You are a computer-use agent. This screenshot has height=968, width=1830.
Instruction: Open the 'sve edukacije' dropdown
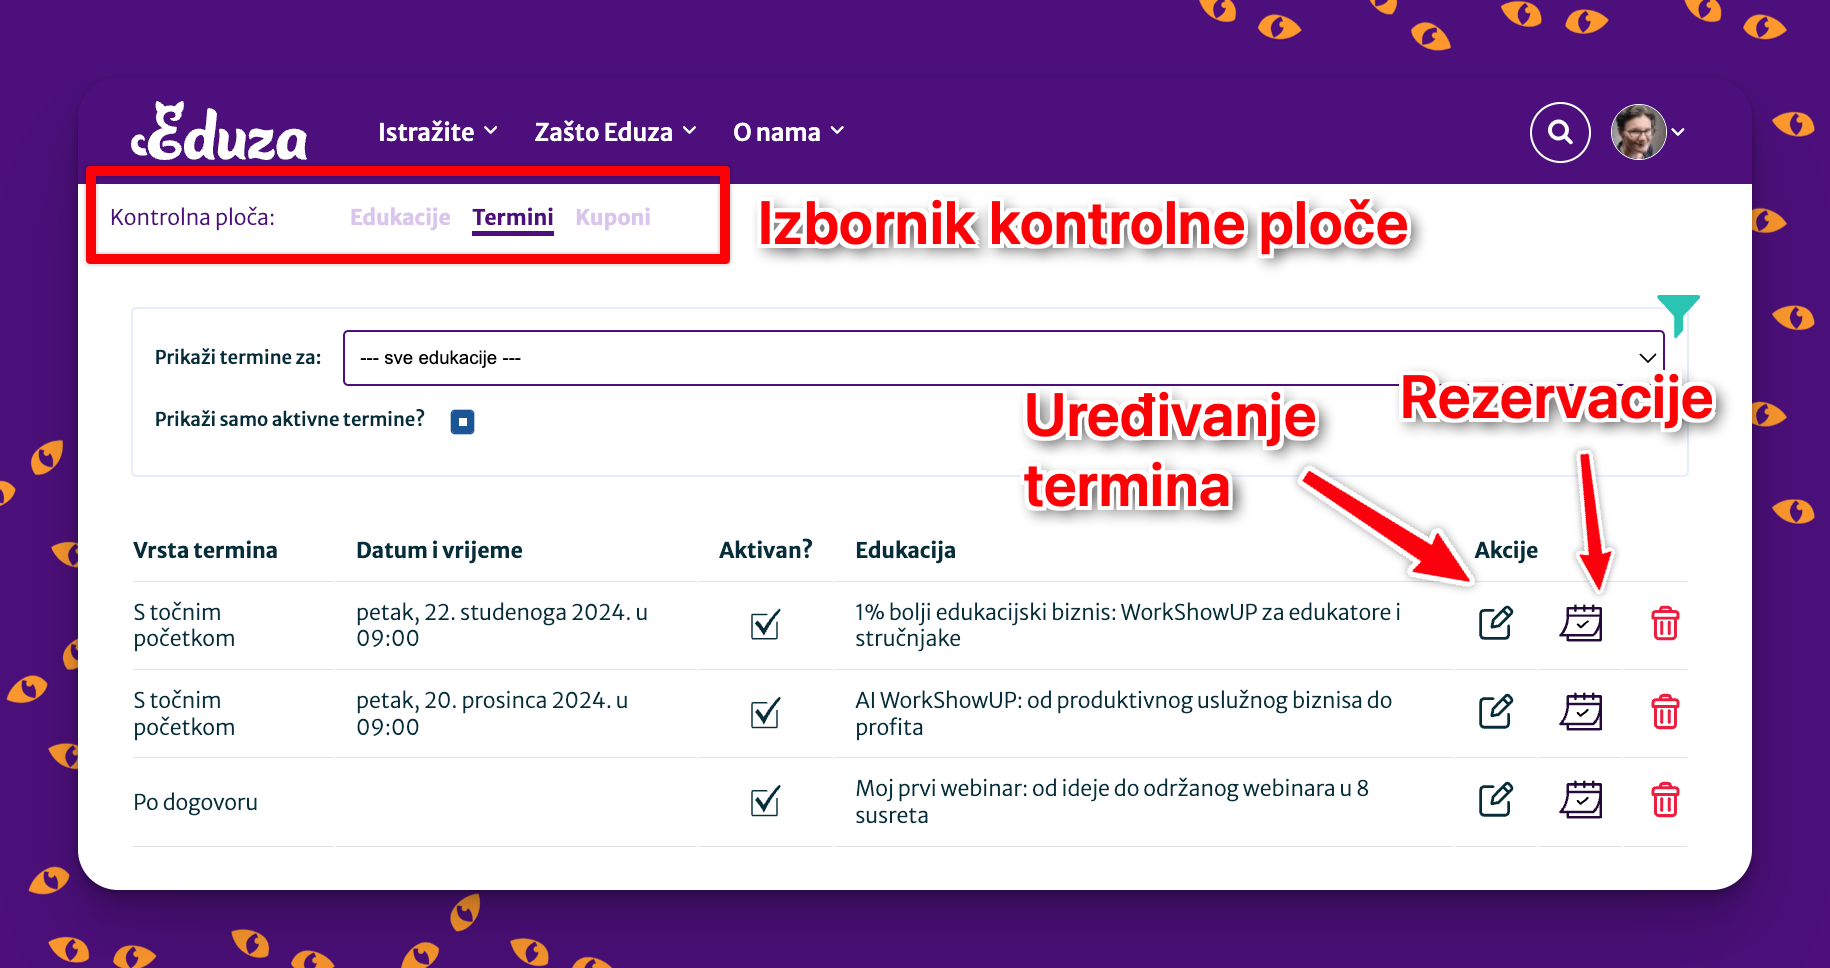pyautogui.click(x=1003, y=358)
